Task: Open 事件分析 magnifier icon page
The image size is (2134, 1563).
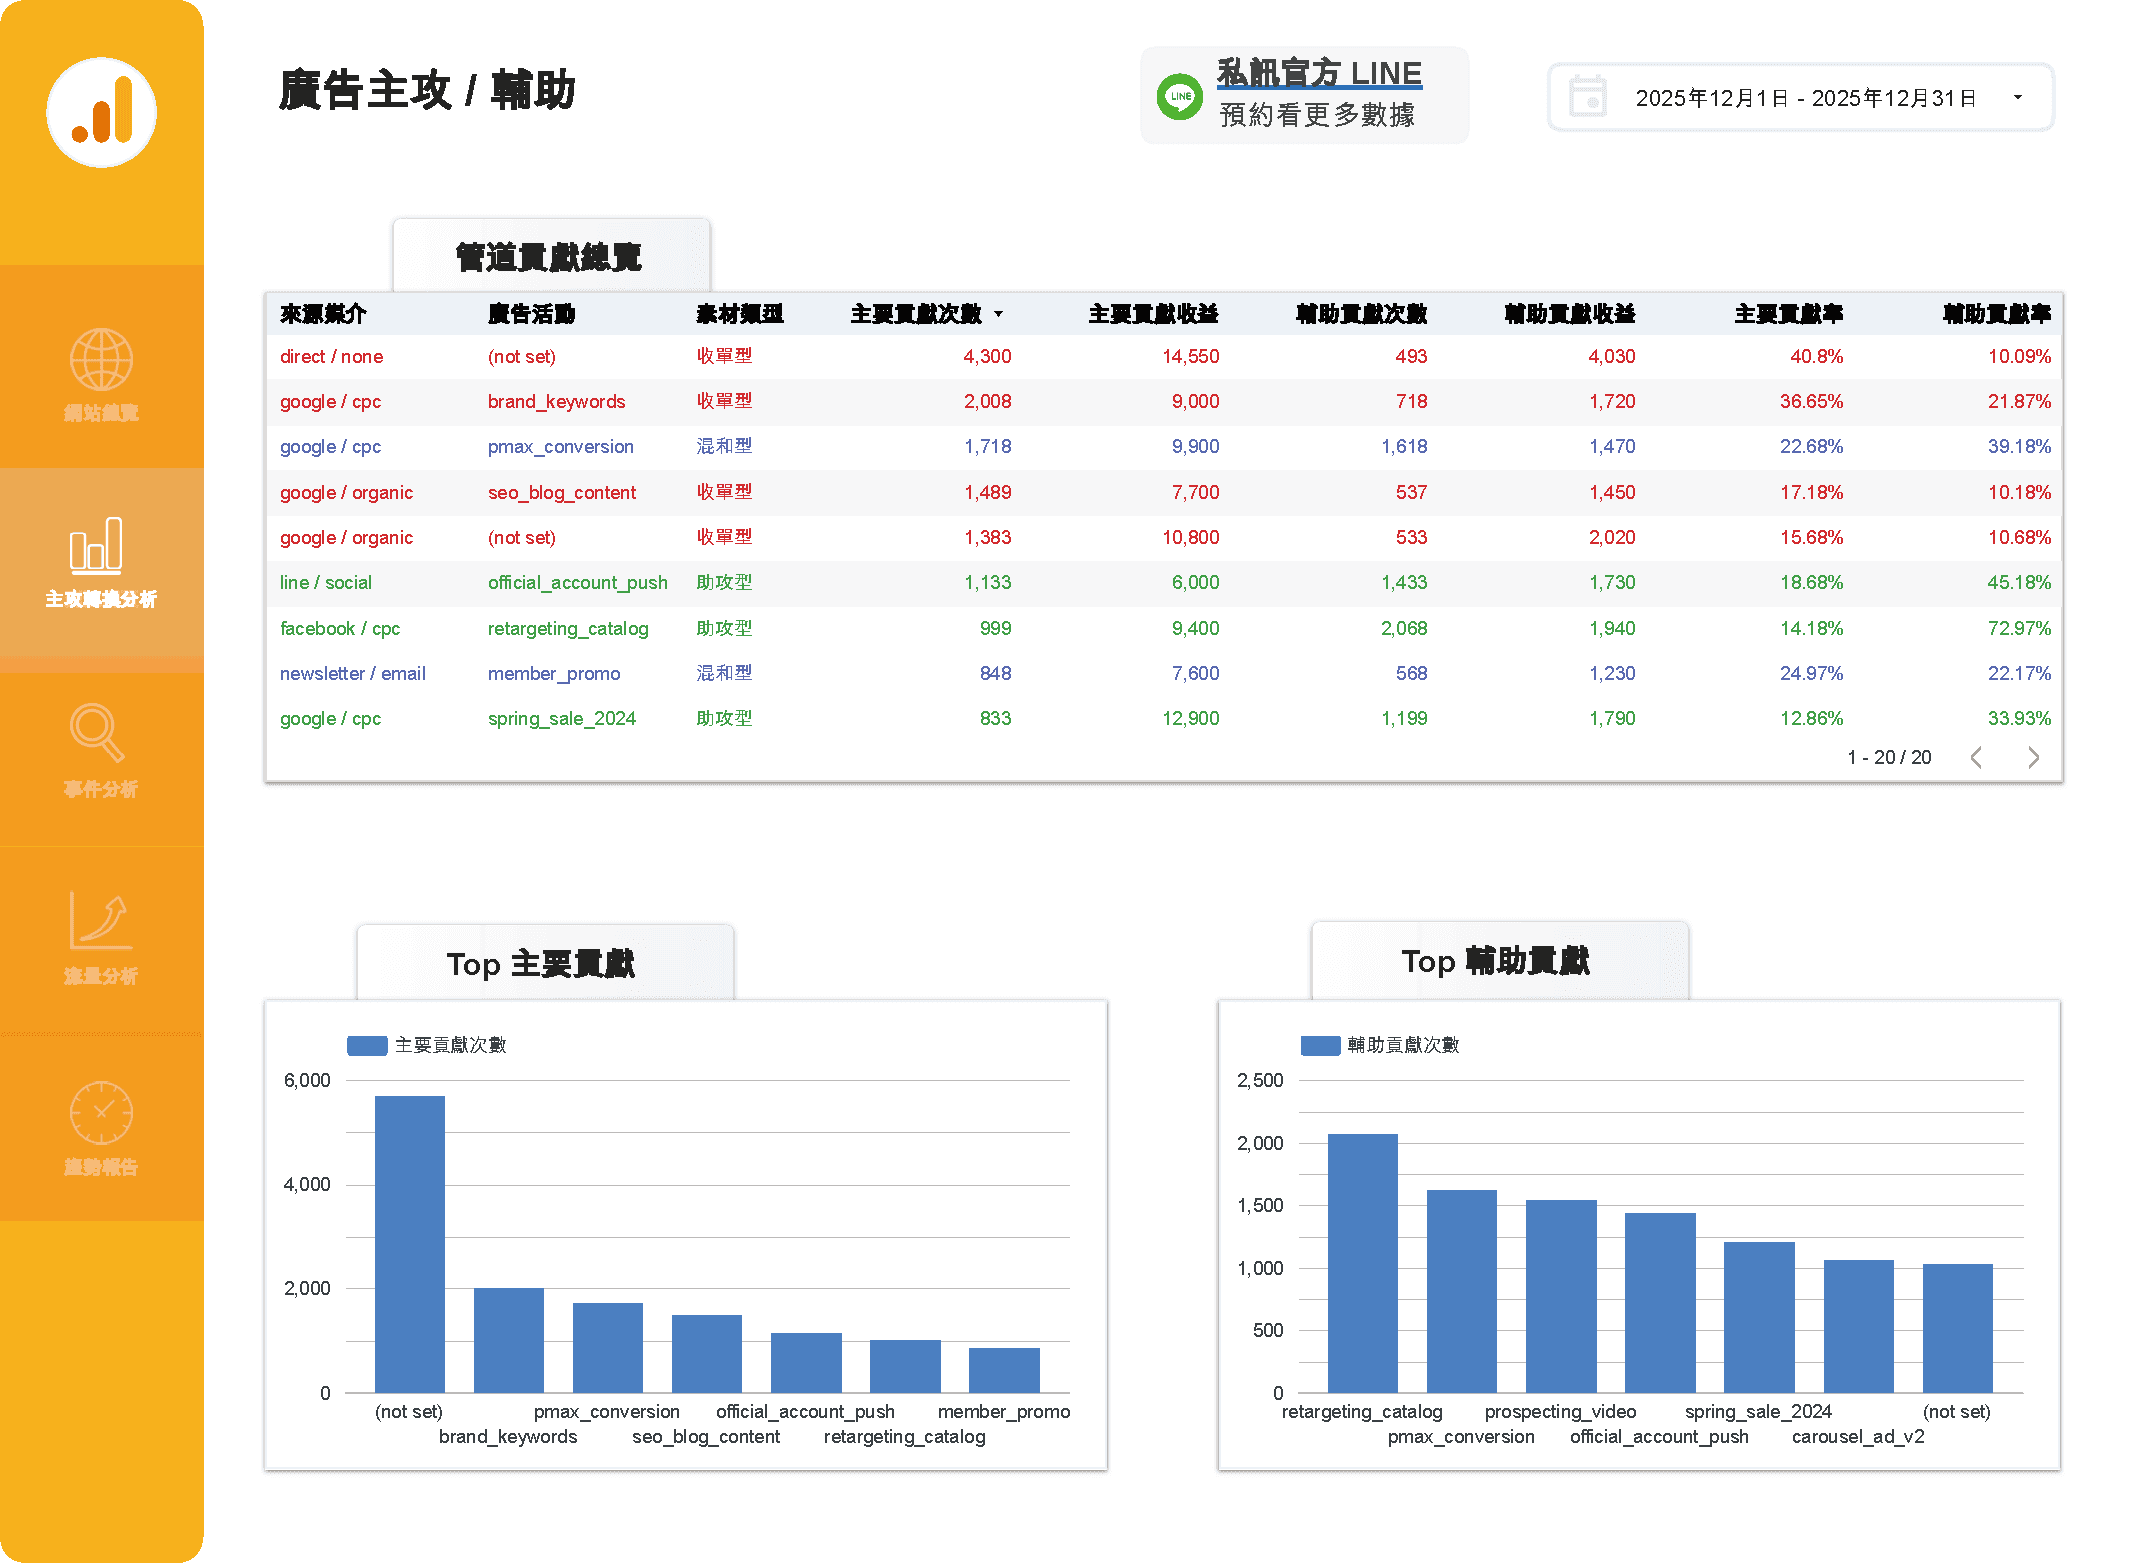Action: tap(97, 733)
